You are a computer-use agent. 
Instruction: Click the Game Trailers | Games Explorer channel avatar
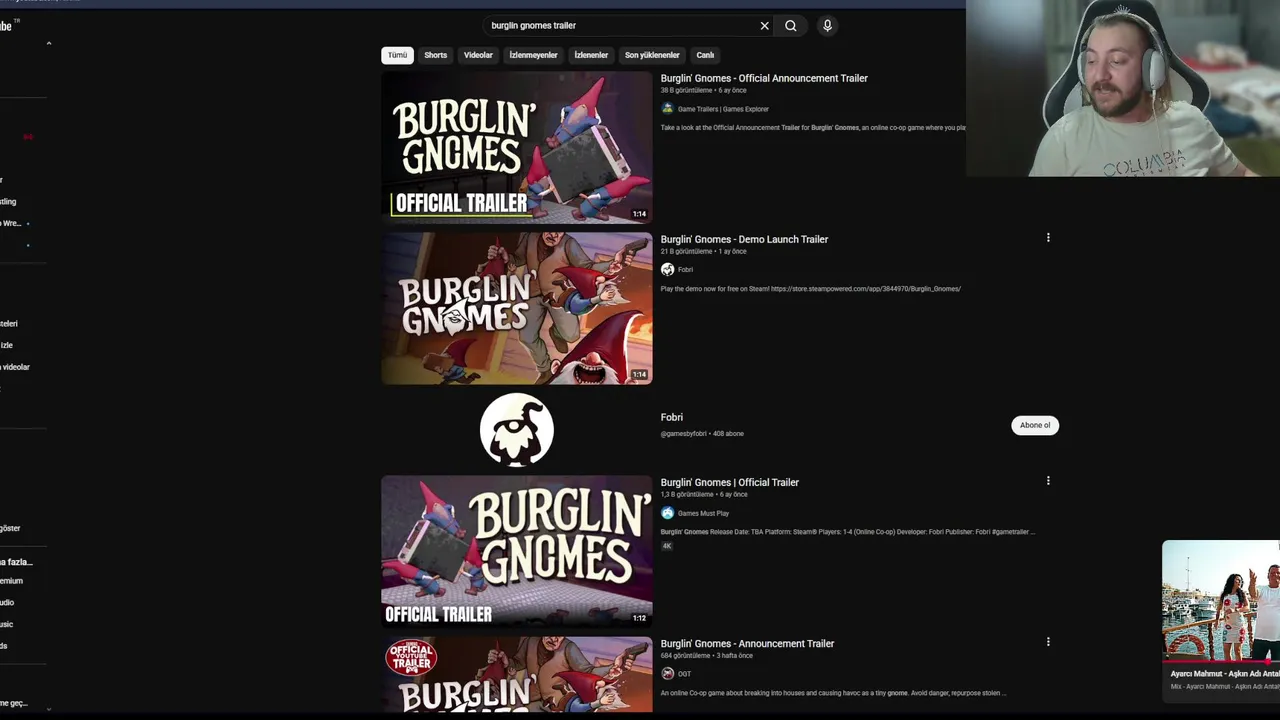click(x=667, y=108)
